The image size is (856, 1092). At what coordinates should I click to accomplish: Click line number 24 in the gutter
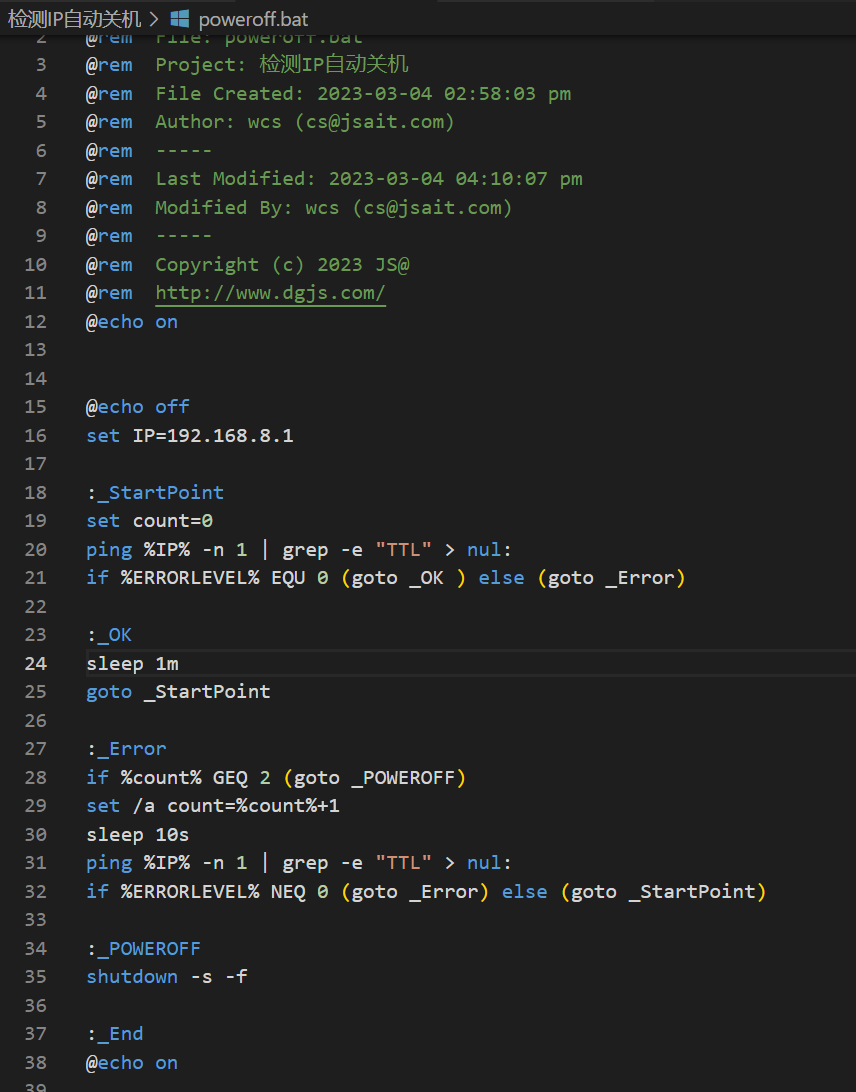pyautogui.click(x=35, y=663)
